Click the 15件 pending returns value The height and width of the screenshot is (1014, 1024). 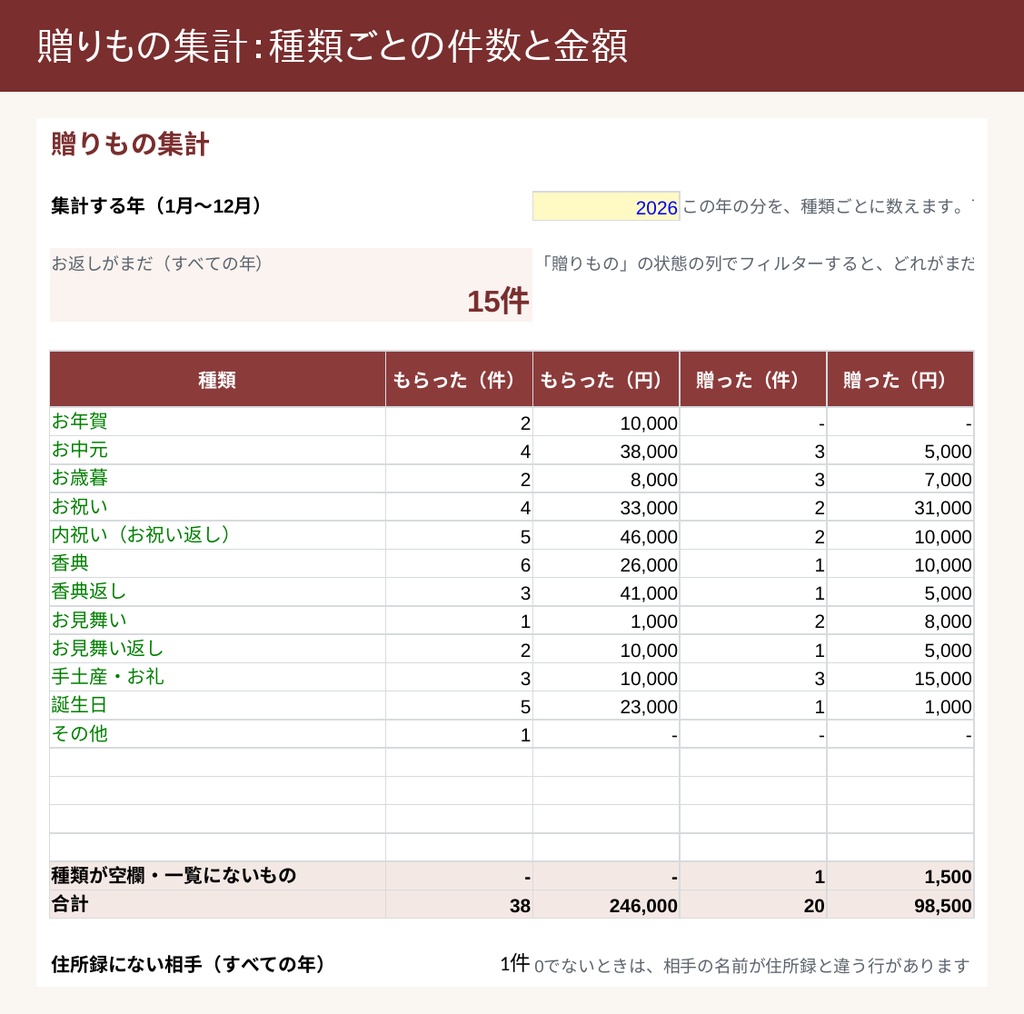[498, 301]
